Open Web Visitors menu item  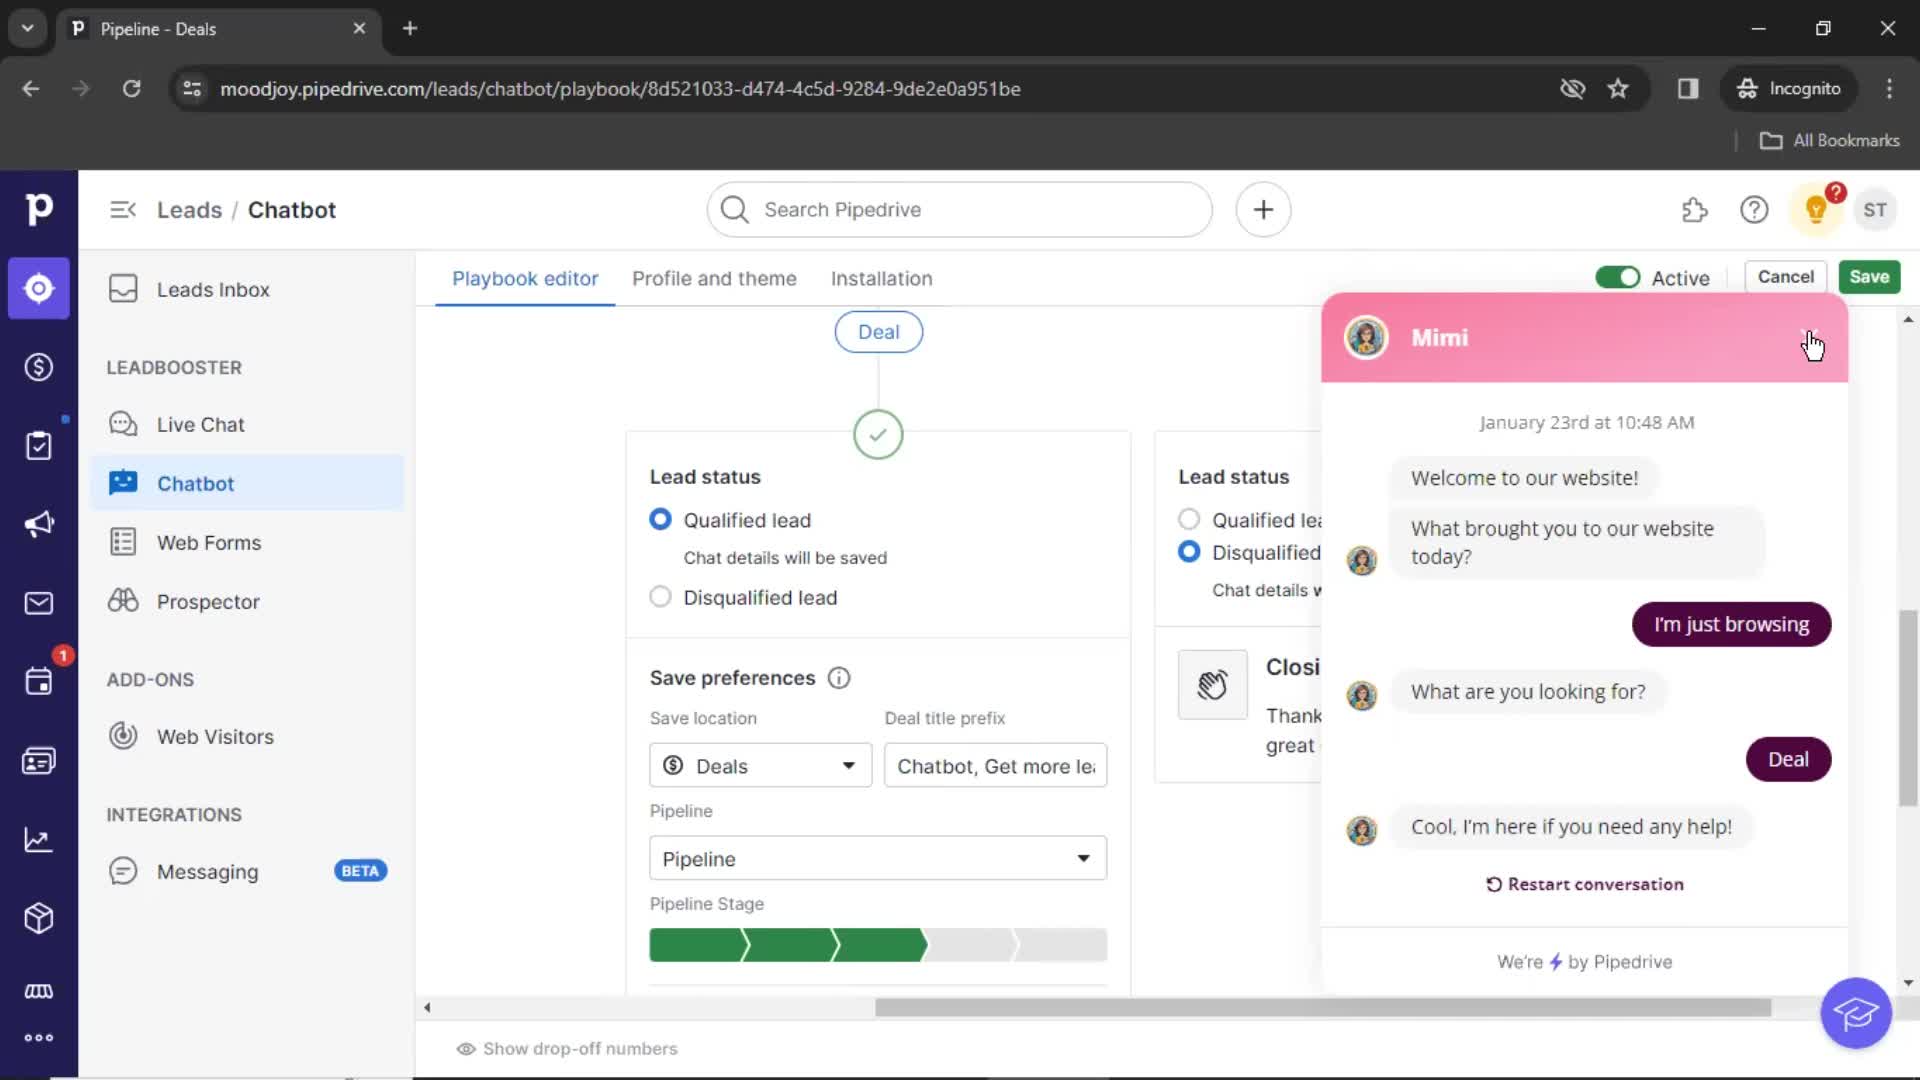246,737
